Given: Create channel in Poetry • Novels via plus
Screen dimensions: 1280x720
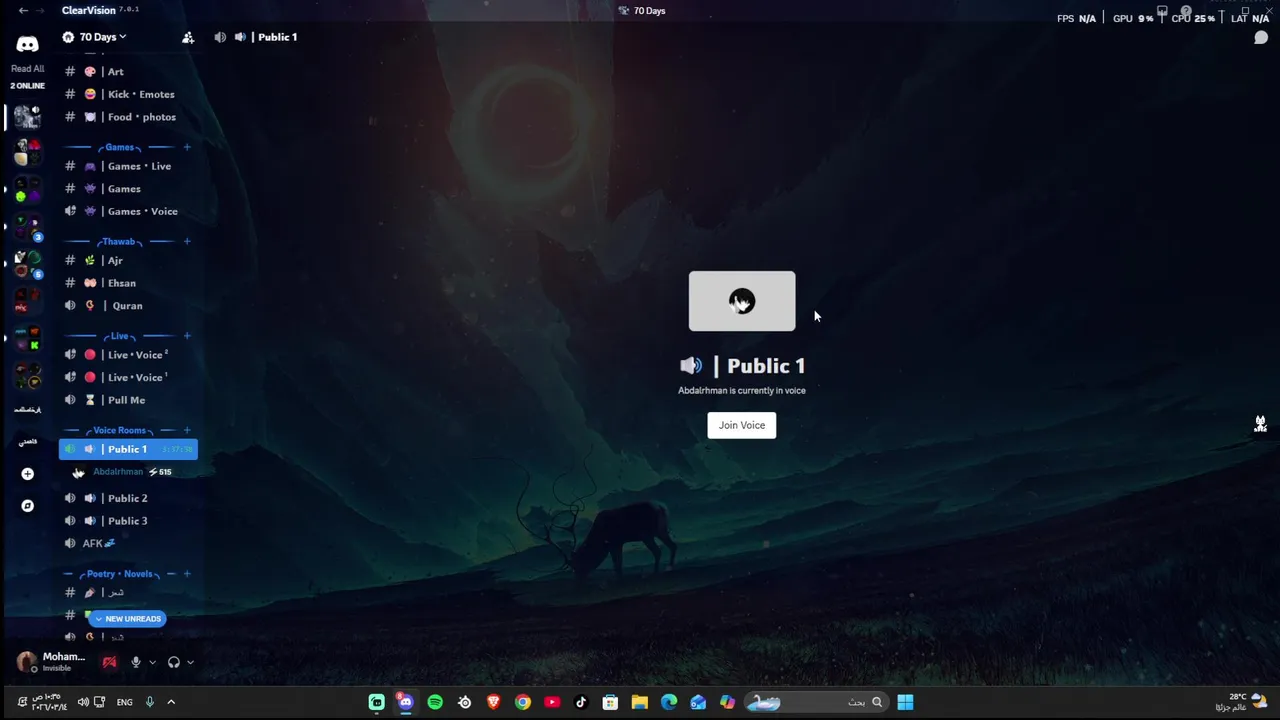Looking at the screenshot, I should (187, 574).
